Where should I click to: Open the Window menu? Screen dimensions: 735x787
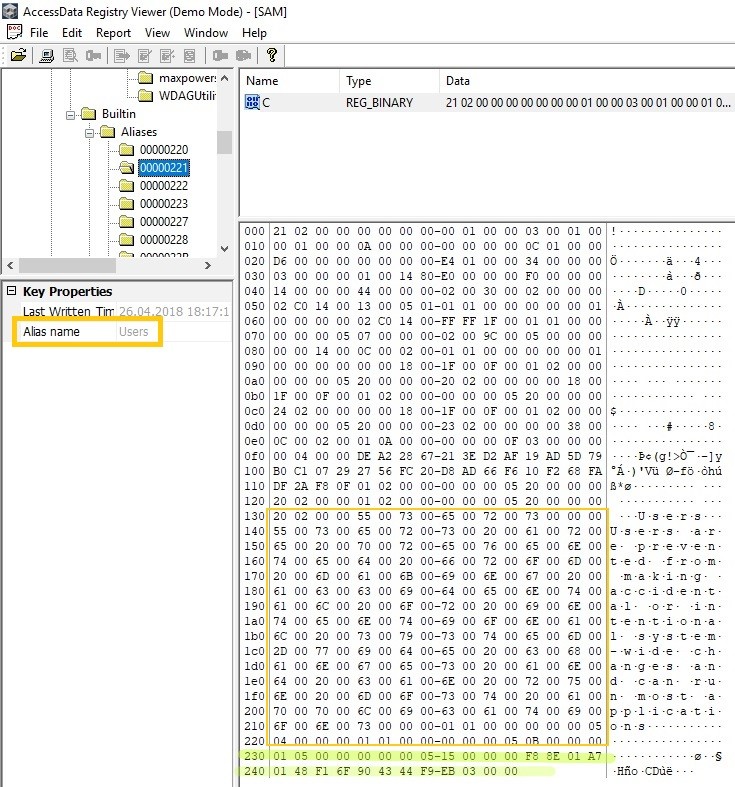click(x=206, y=33)
